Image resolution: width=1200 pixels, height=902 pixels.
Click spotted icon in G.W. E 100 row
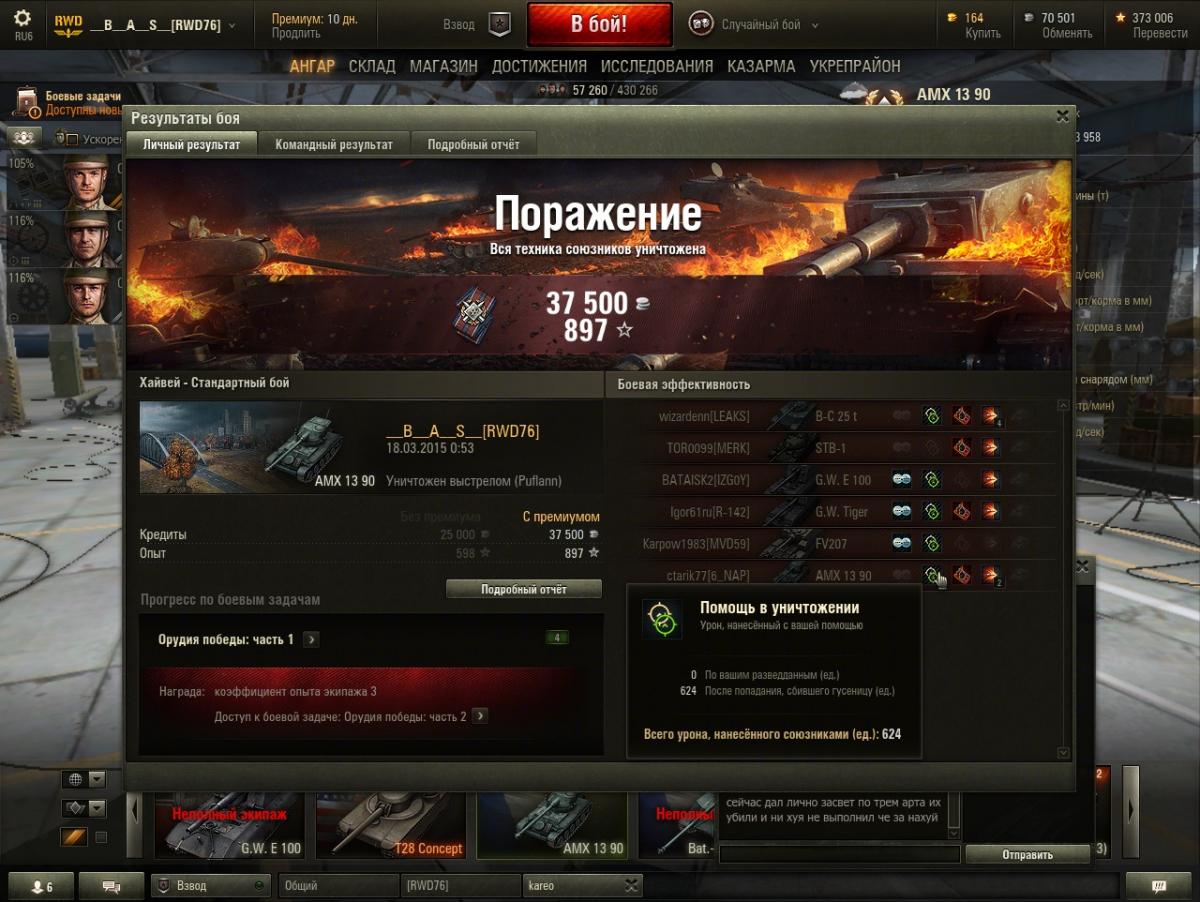click(901, 480)
